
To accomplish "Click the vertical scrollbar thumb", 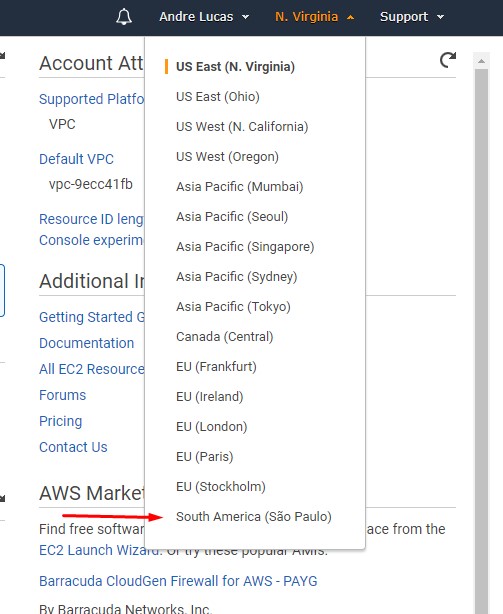I will pyautogui.click(x=481, y=341).
